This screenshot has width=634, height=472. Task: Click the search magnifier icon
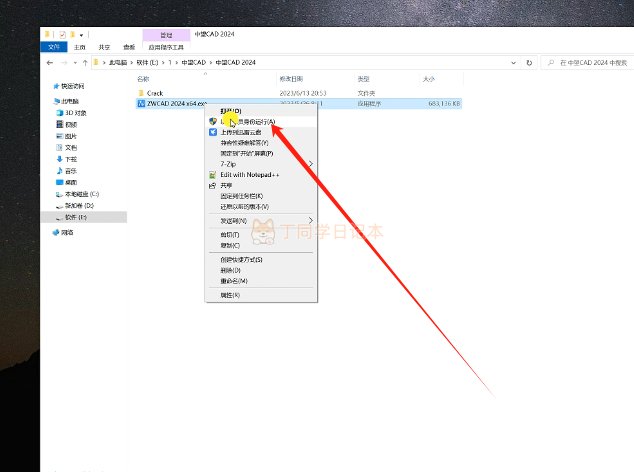pyautogui.click(x=550, y=63)
